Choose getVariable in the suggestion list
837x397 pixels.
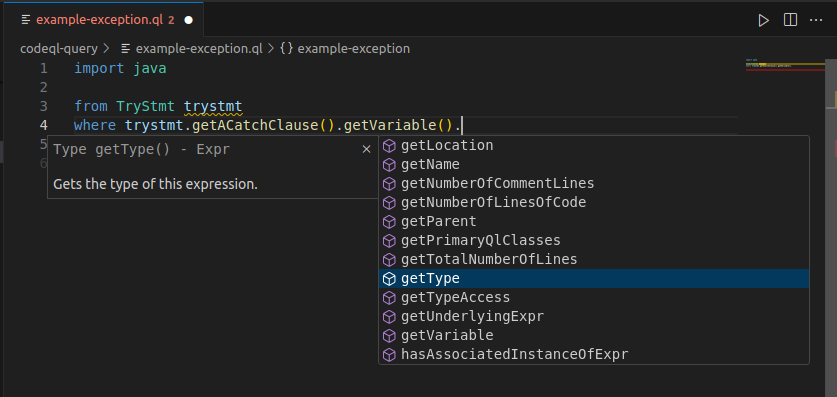coord(594,335)
